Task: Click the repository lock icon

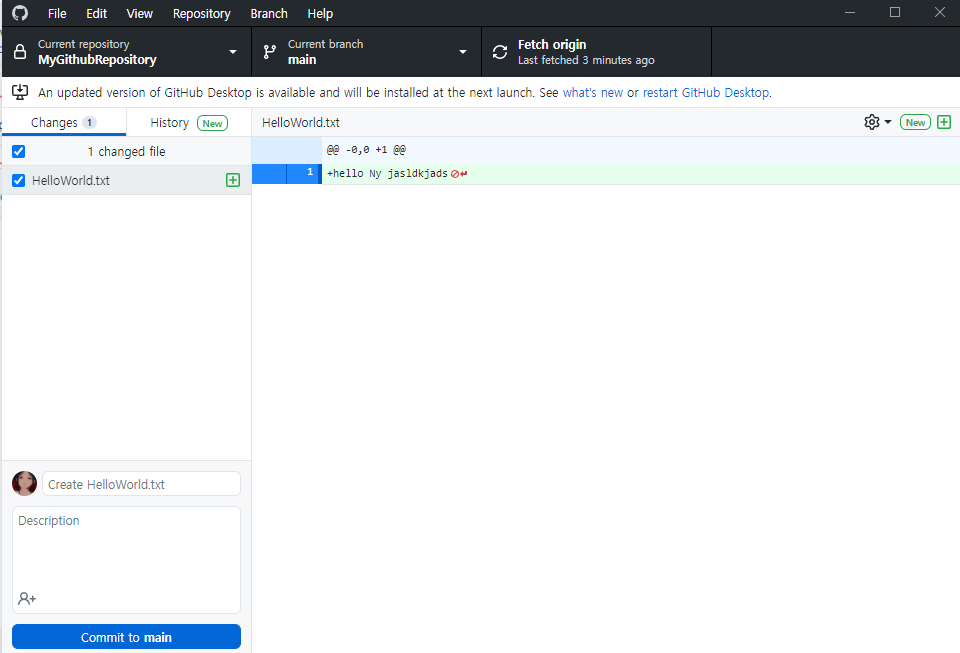Action: (x=20, y=51)
